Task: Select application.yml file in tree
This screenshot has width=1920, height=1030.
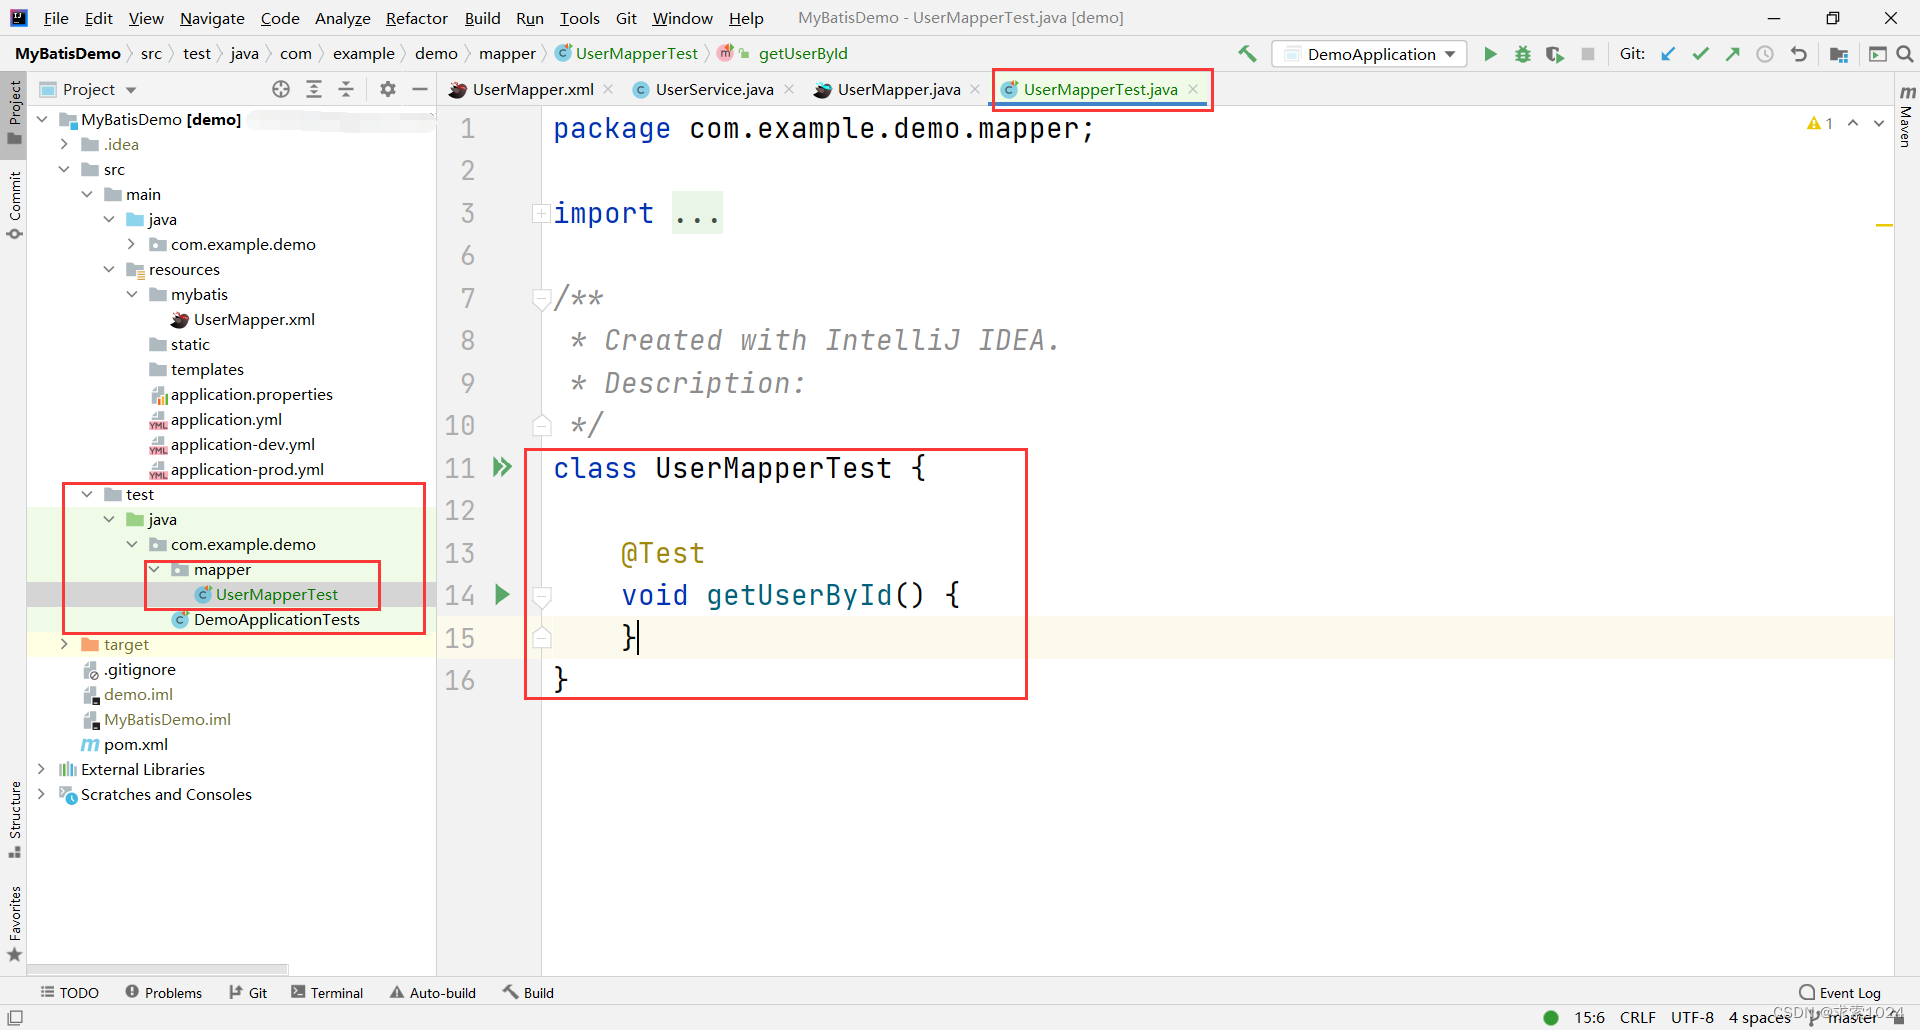Action: tap(226, 419)
